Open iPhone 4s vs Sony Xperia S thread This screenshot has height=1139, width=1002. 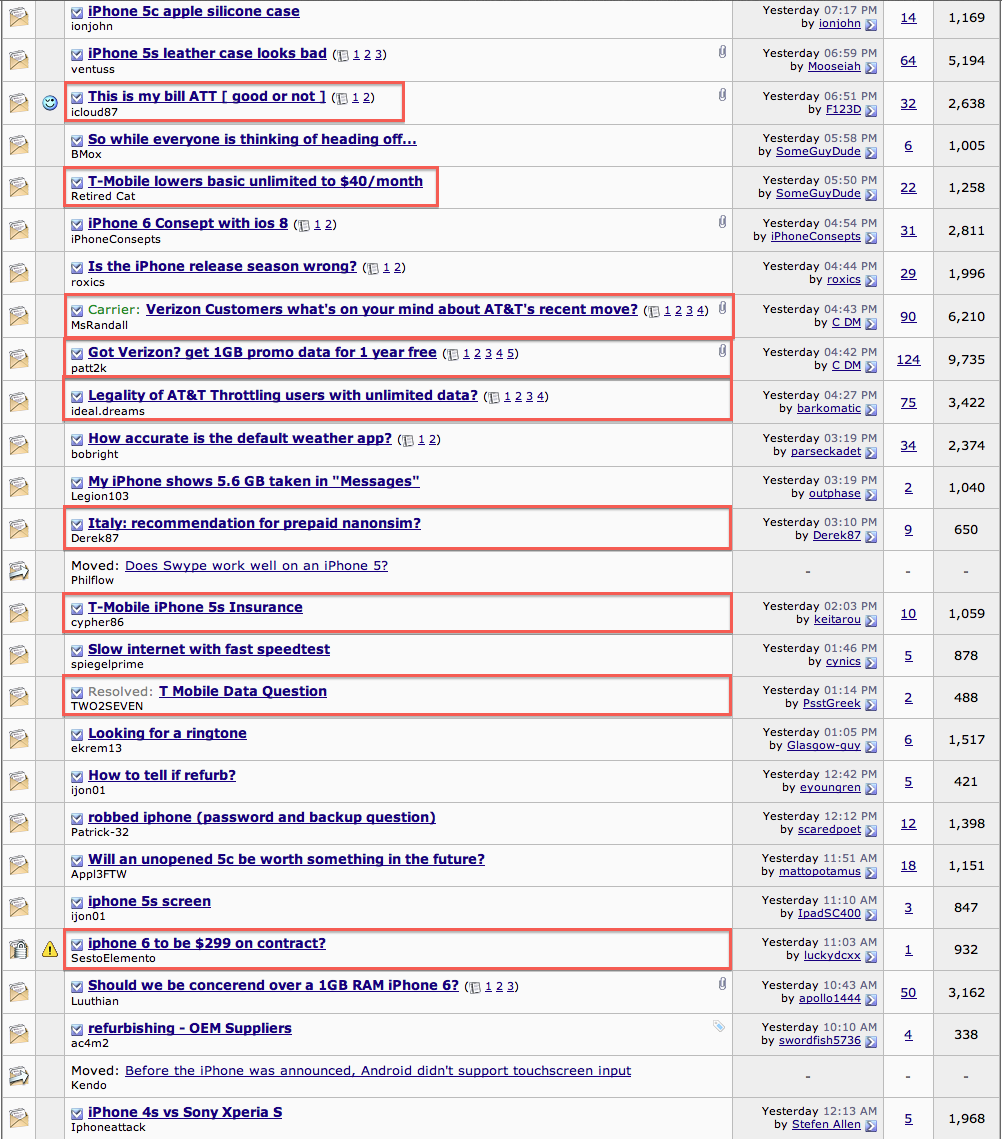(x=185, y=1112)
